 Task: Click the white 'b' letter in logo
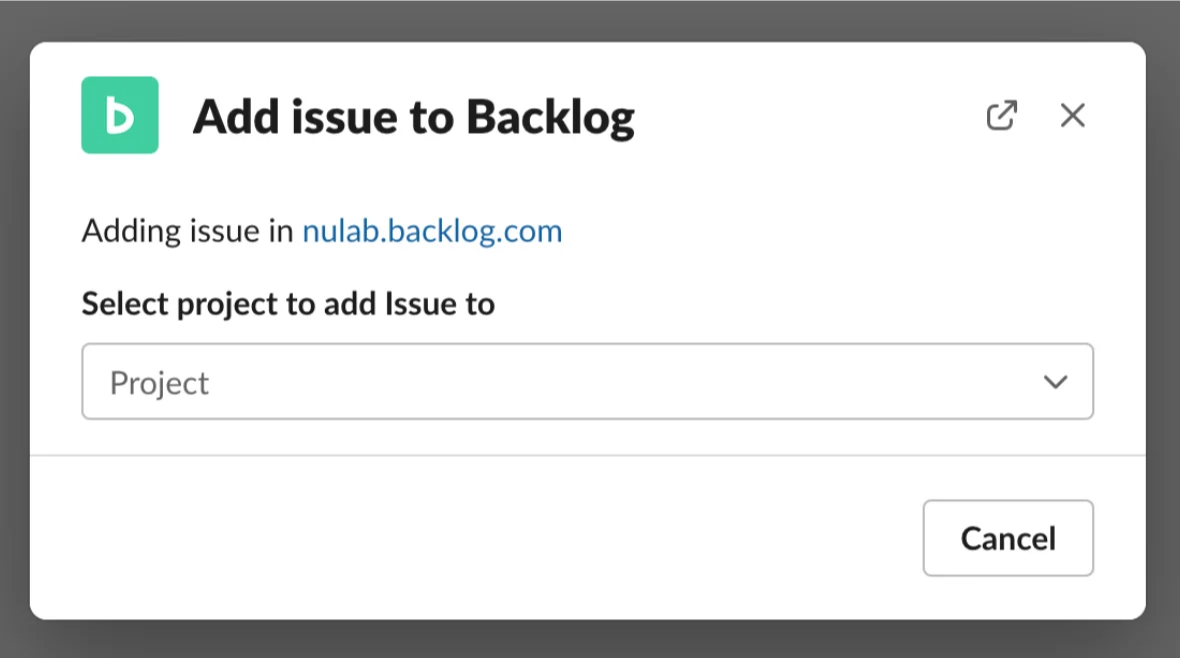pyautogui.click(x=120, y=115)
